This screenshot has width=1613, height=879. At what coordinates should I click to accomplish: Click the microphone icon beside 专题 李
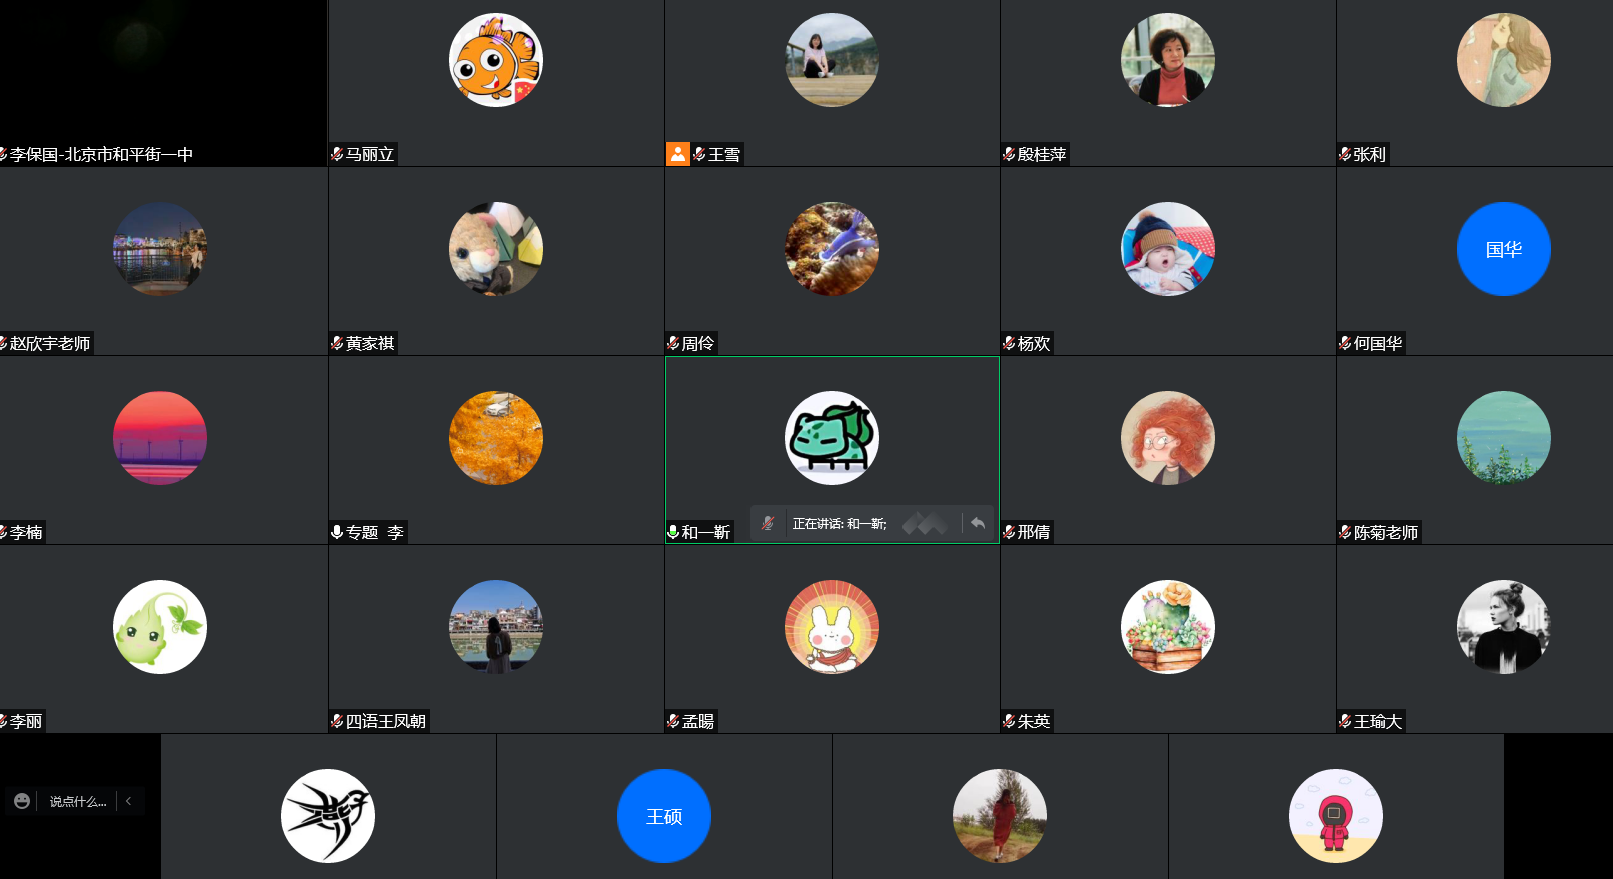pos(338,532)
